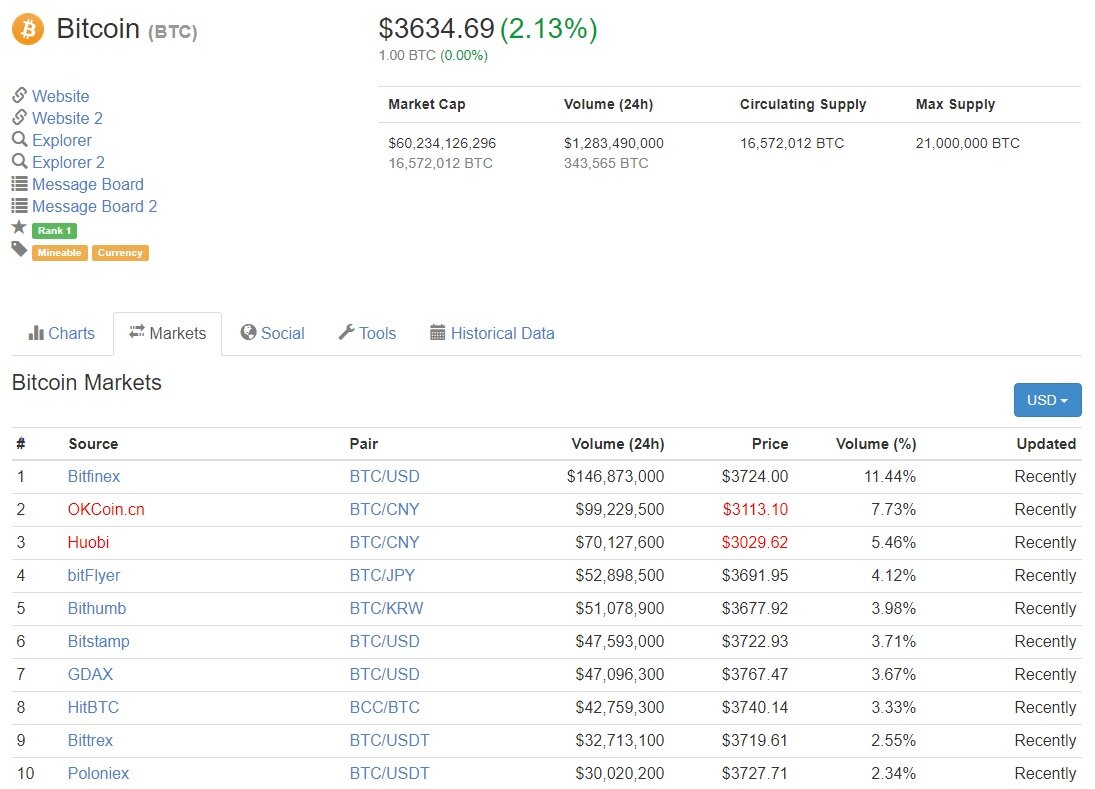Viewport: 1095px width, 789px height.
Task: Click the $3634.69 Bitcoin price heading
Action: pos(436,29)
